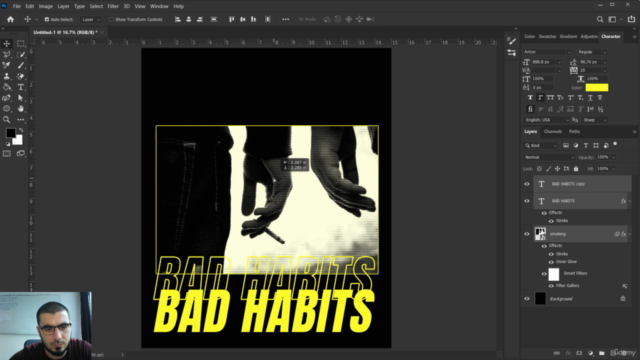The height and width of the screenshot is (360, 640).
Task: Select the Path Selection arrow tool
Action: pyautogui.click(x=20, y=98)
